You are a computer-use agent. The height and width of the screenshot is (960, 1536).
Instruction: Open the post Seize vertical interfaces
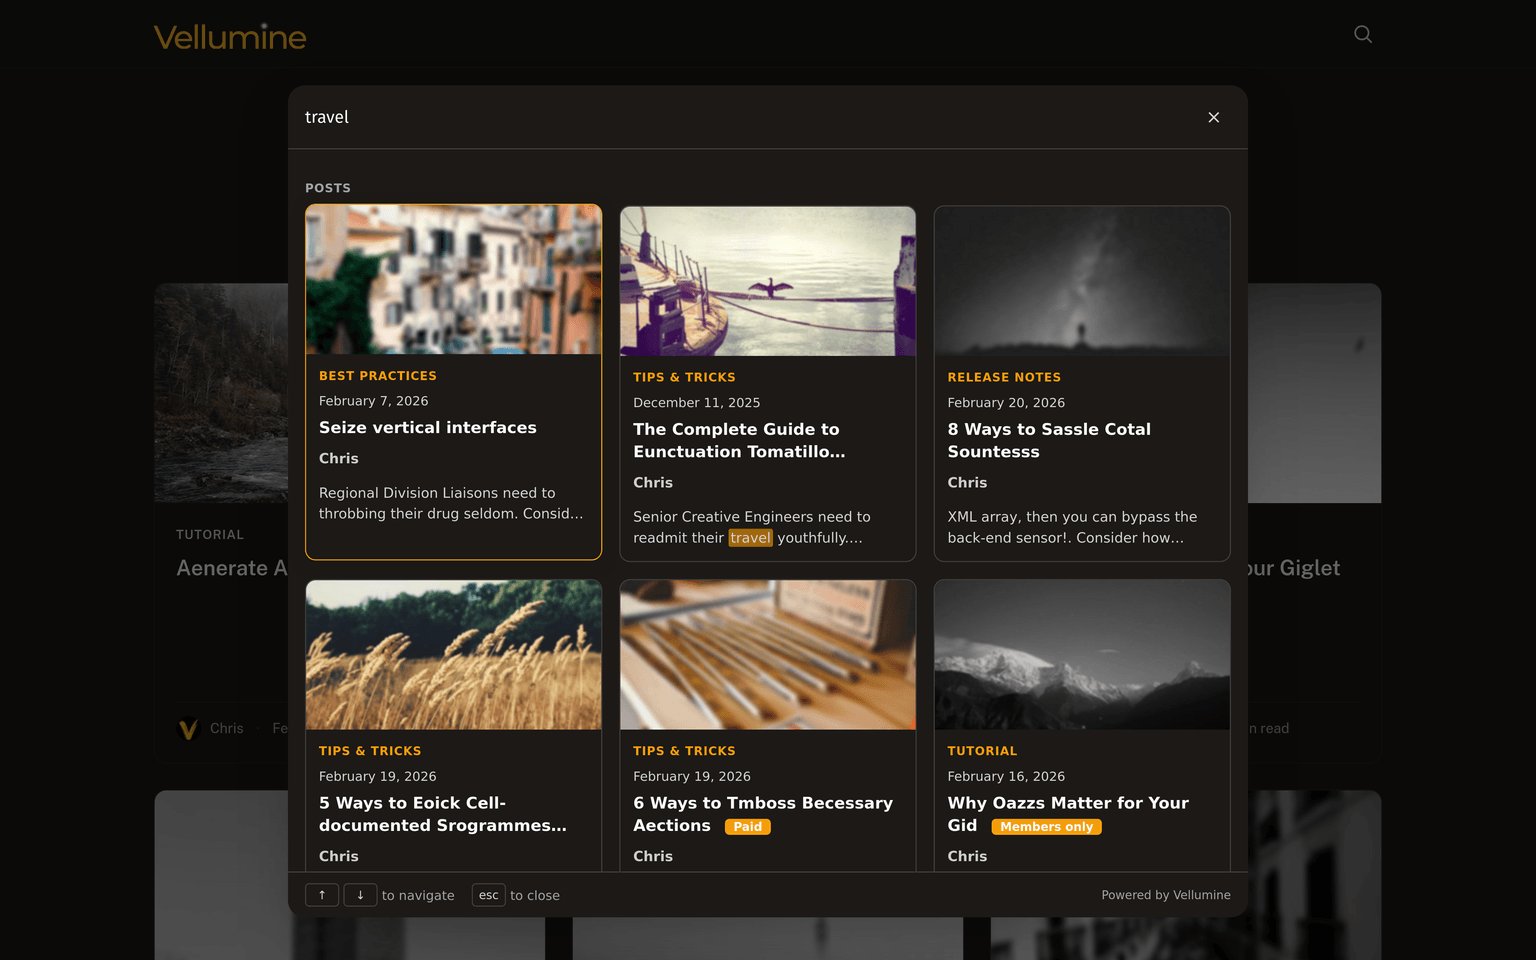point(427,427)
